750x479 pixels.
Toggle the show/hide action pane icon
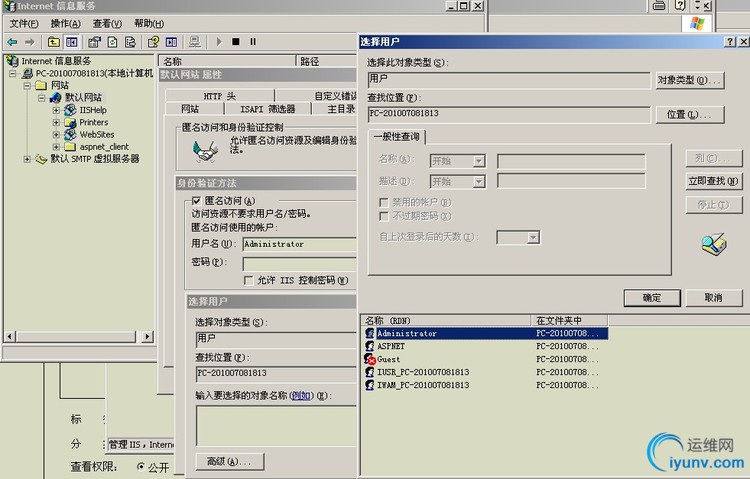coord(171,42)
